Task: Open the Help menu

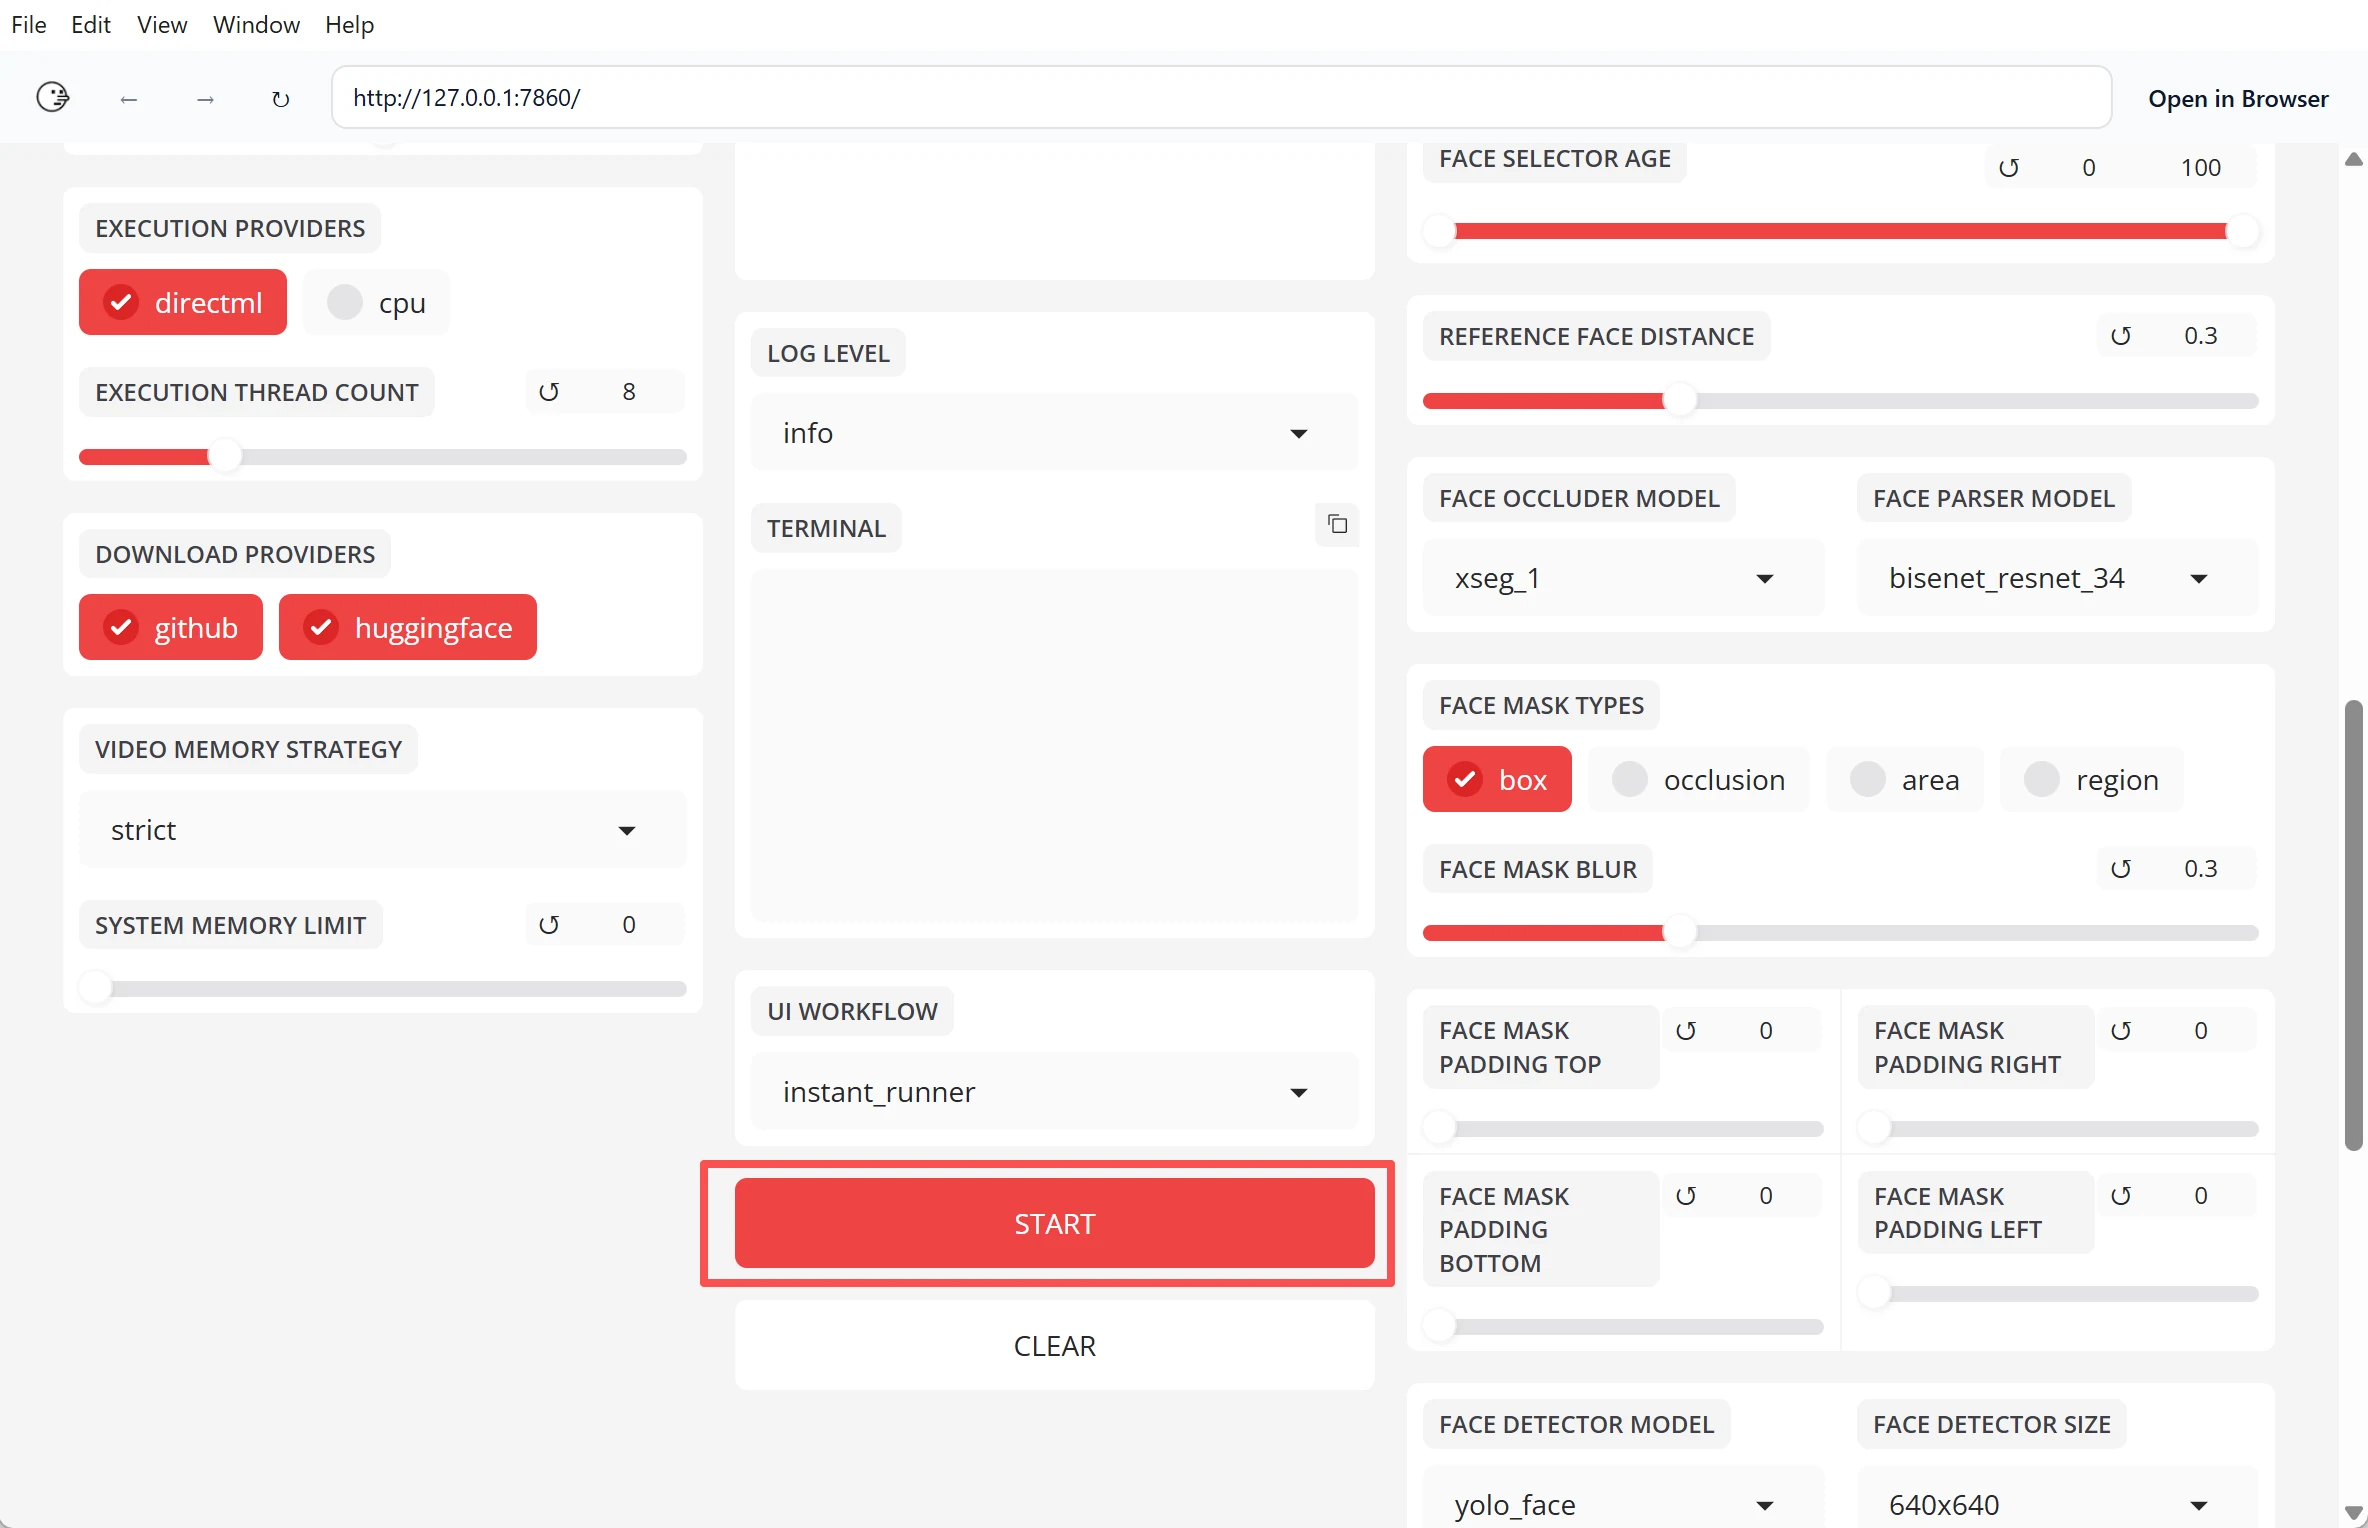Action: click(349, 24)
